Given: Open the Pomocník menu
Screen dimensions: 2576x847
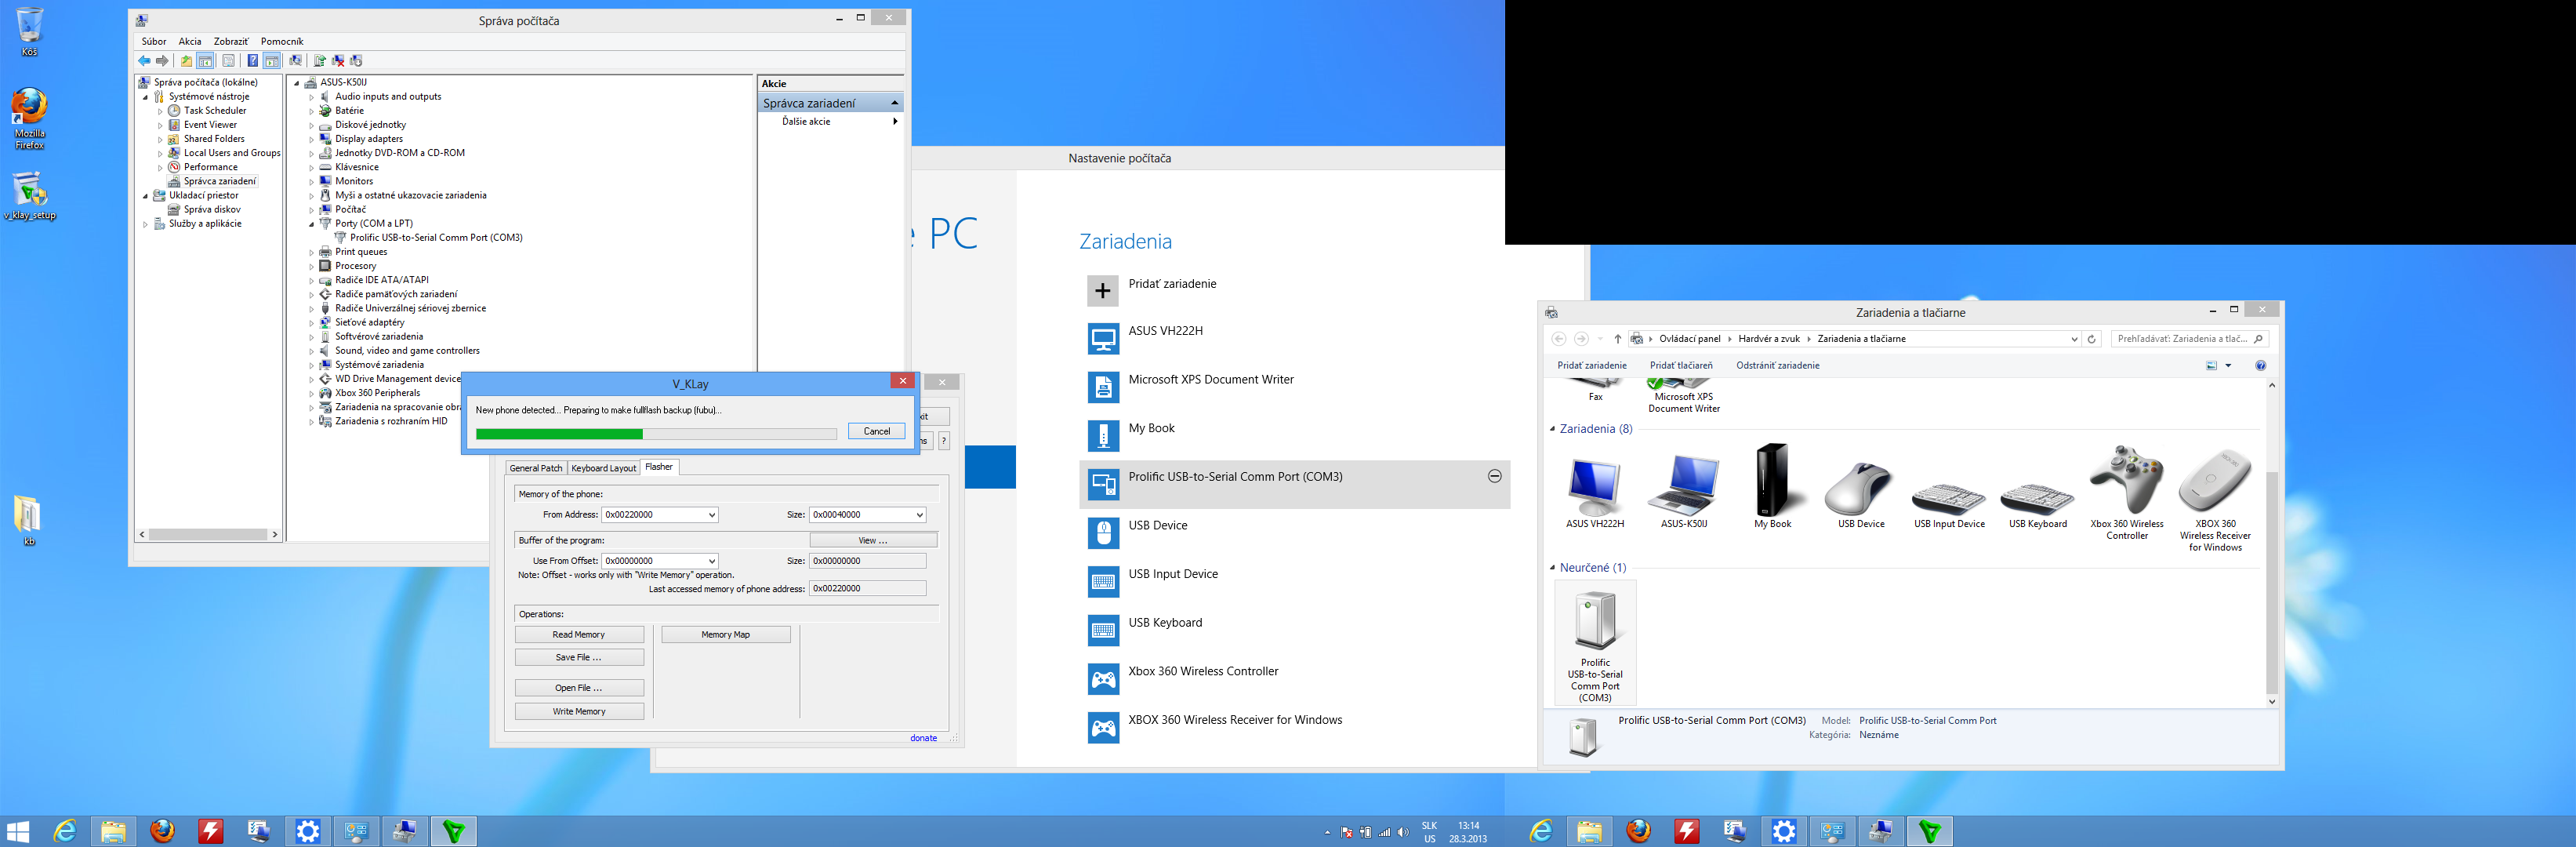Looking at the screenshot, I should (282, 42).
